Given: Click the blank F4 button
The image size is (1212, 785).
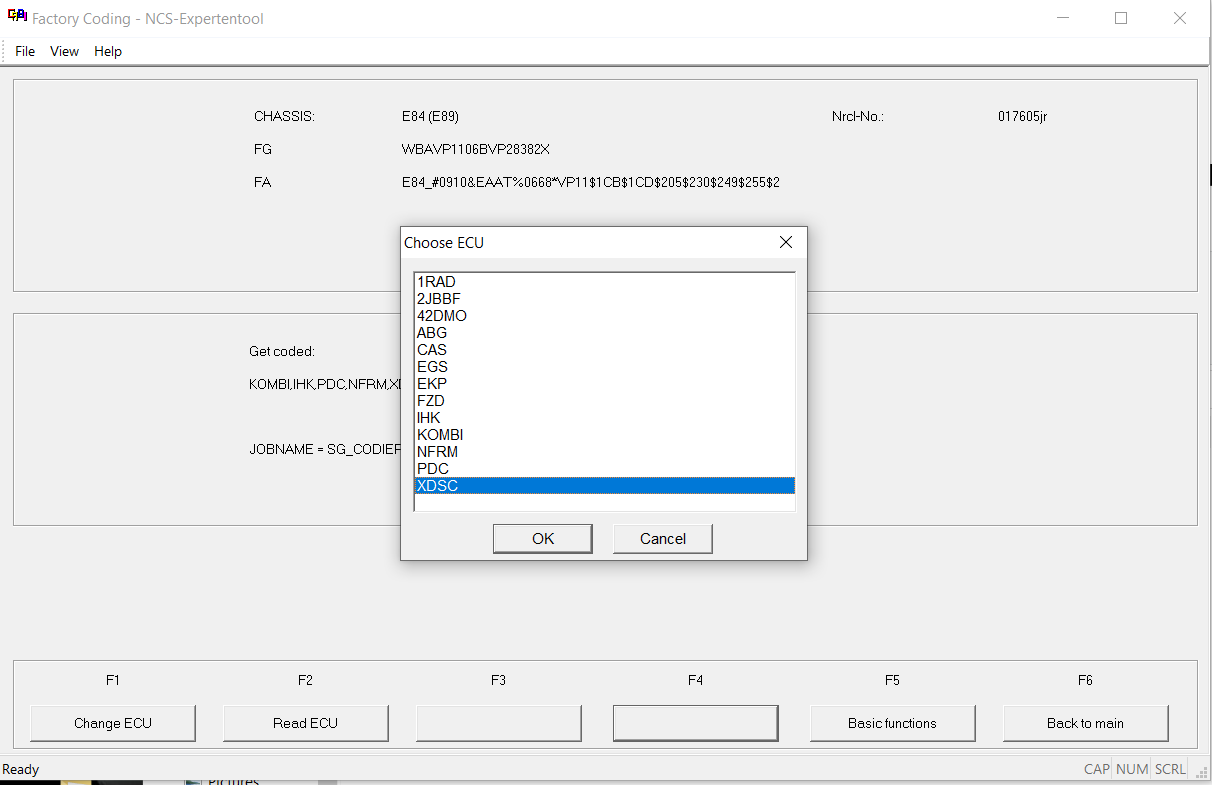Looking at the screenshot, I should pos(696,723).
